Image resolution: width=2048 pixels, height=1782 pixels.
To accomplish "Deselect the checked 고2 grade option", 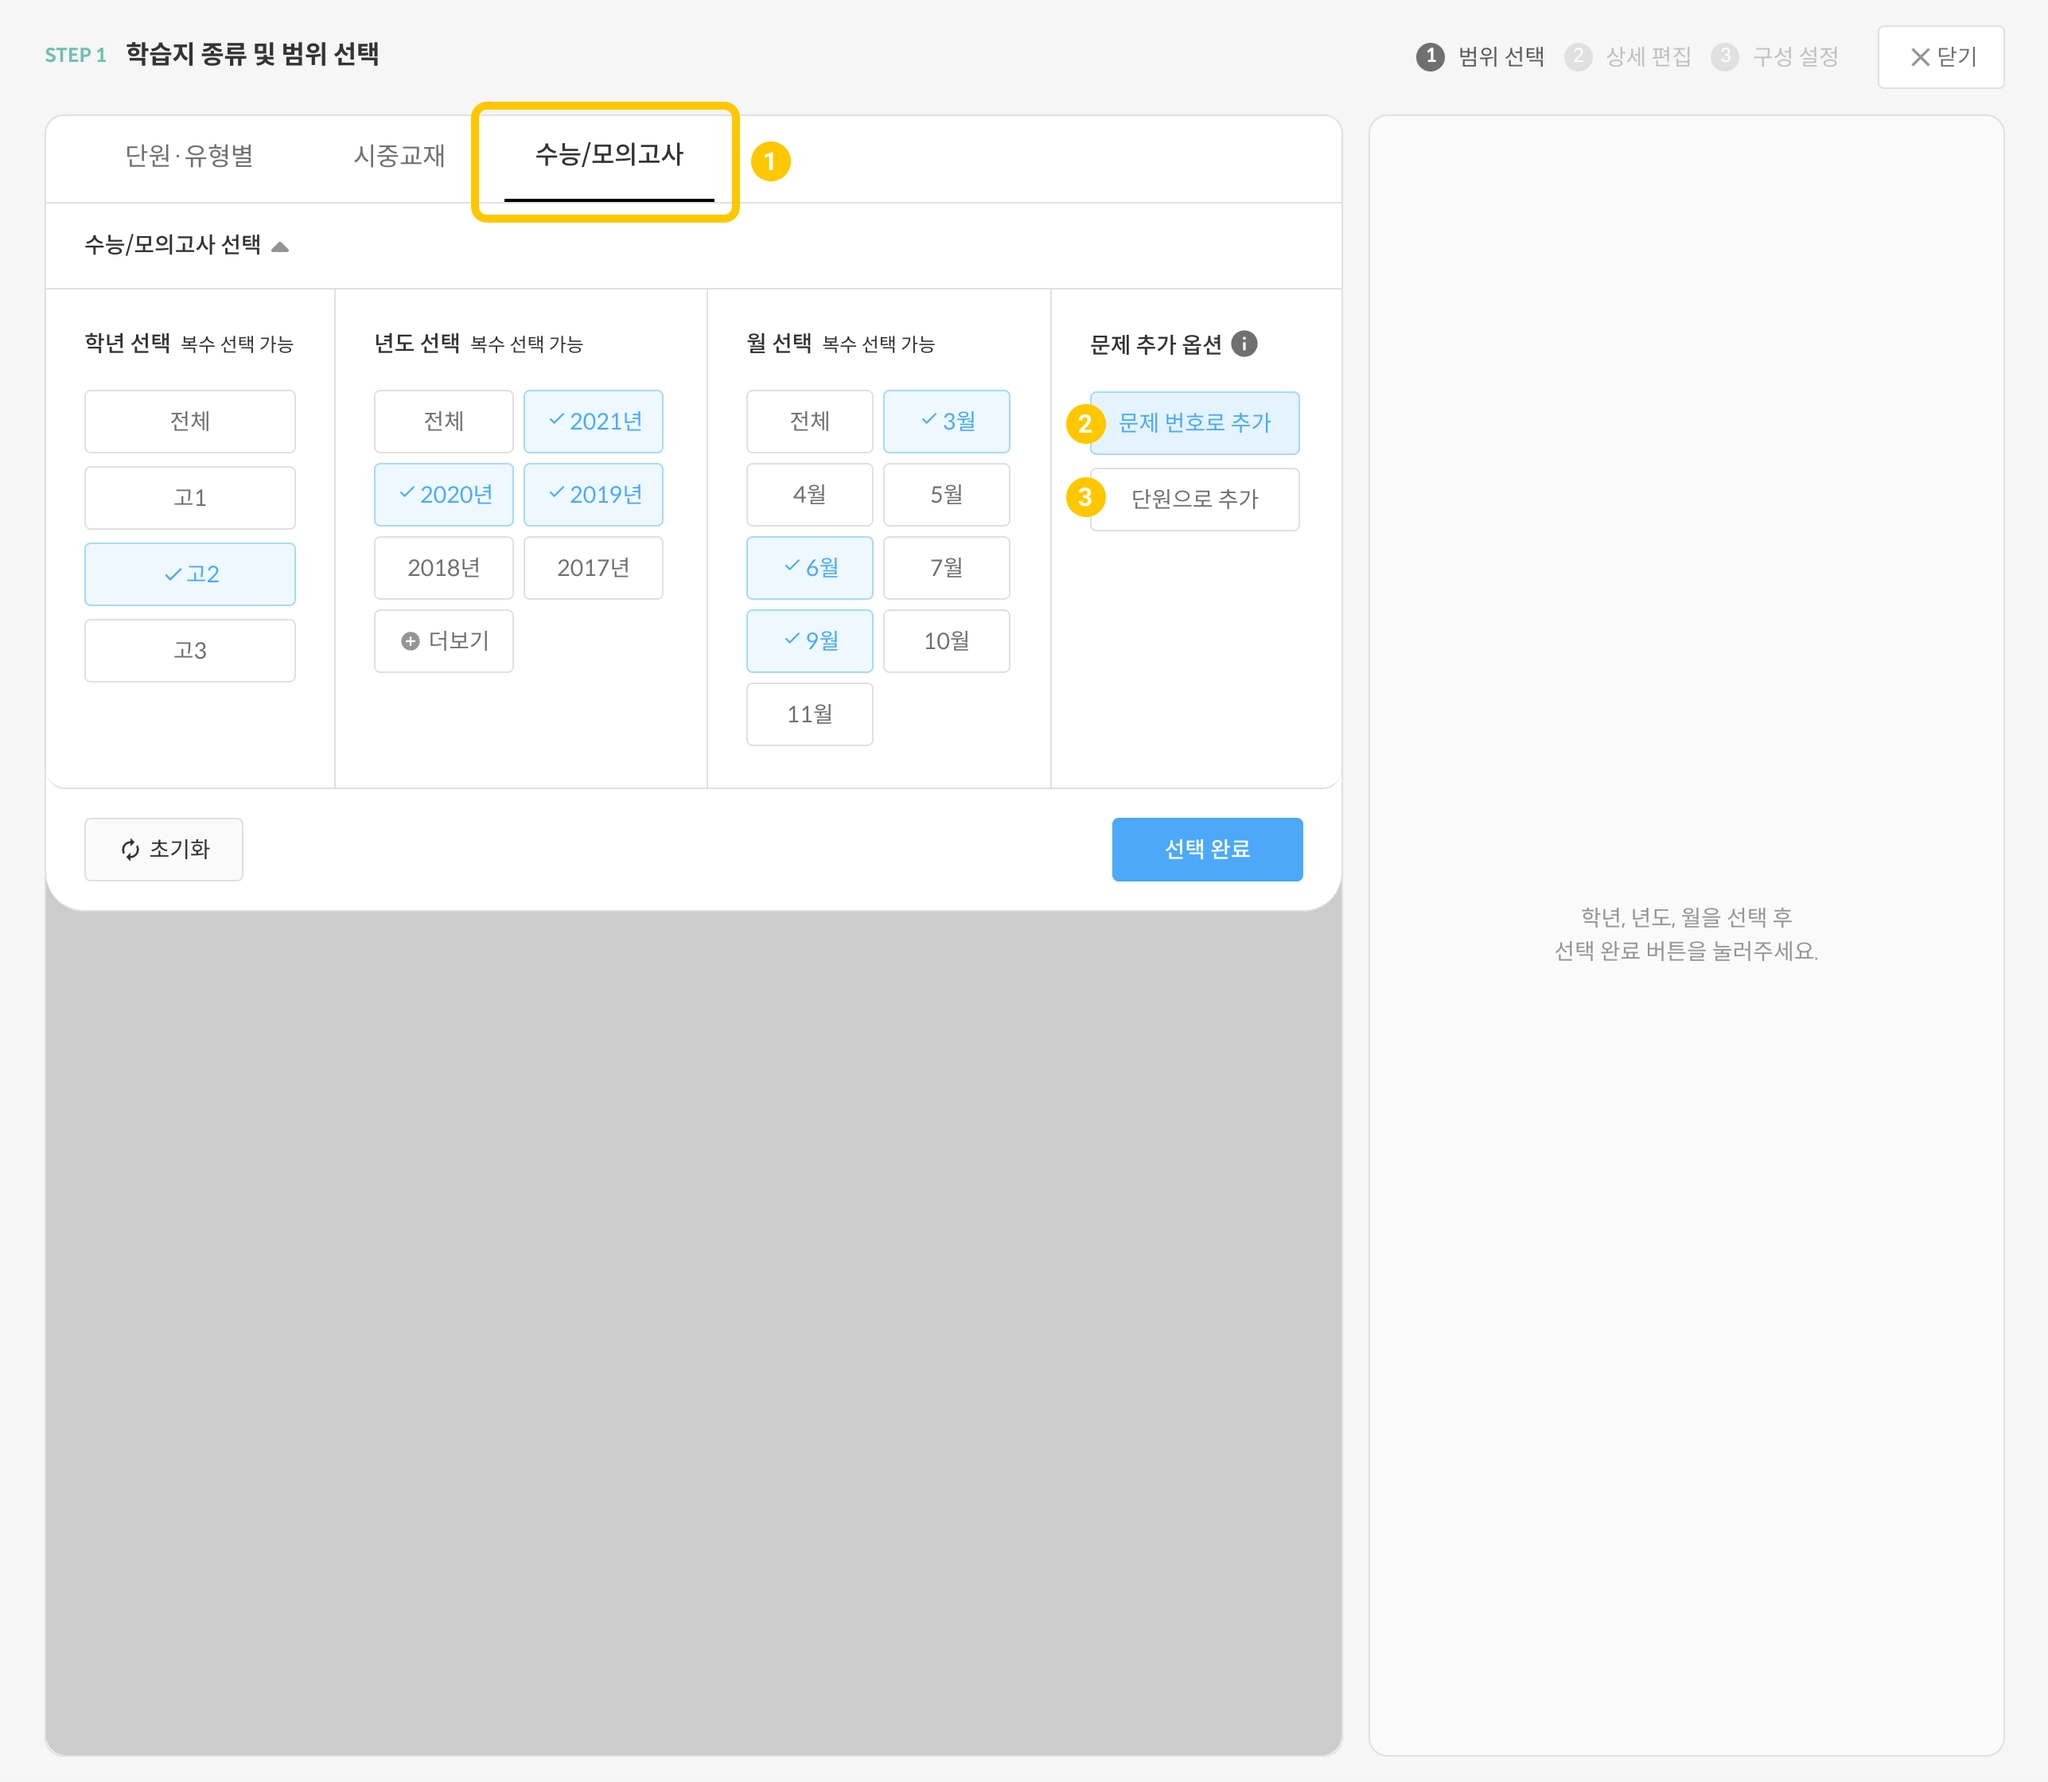I will (x=190, y=574).
